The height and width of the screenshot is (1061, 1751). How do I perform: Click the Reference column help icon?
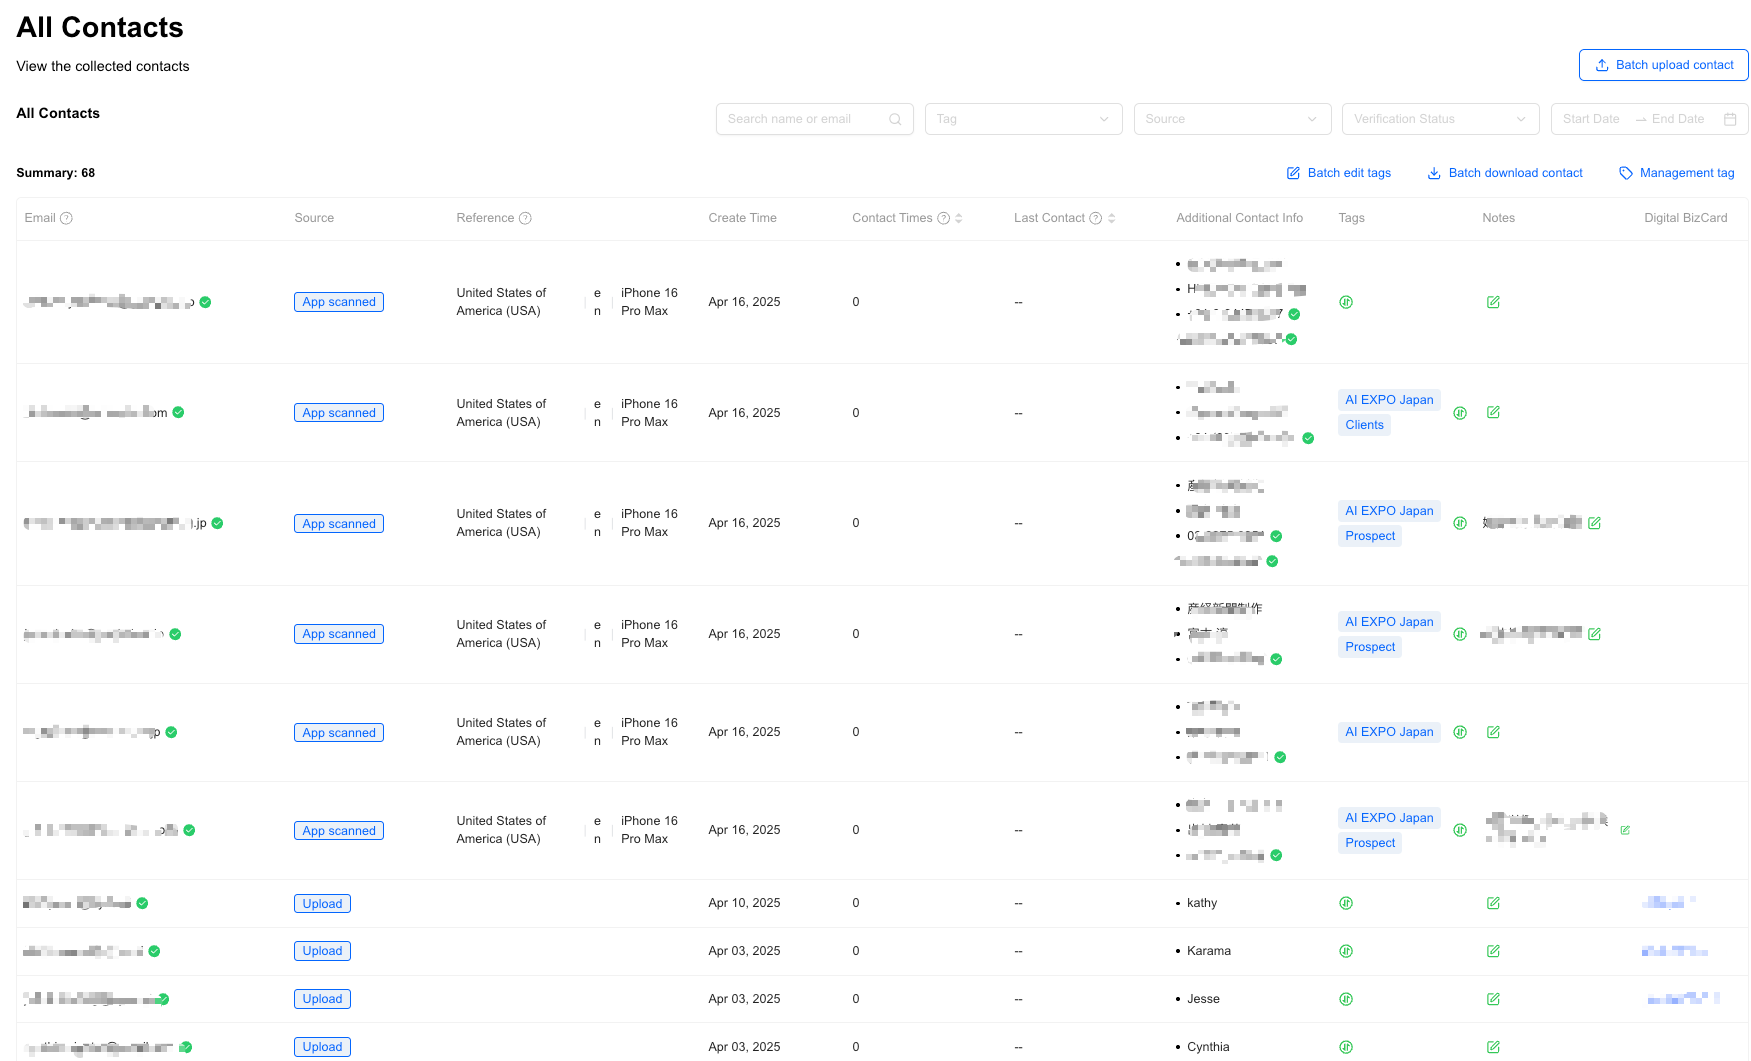525,218
